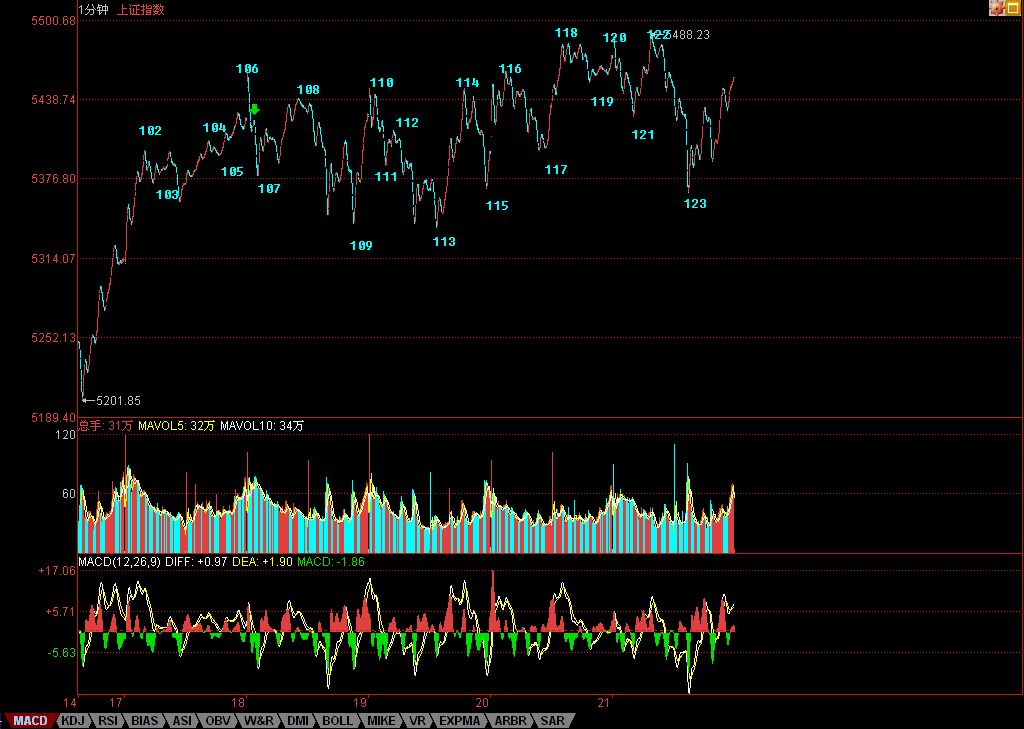Click the 上证指数 chart title
This screenshot has width=1024, height=729.
pyautogui.click(x=141, y=9)
